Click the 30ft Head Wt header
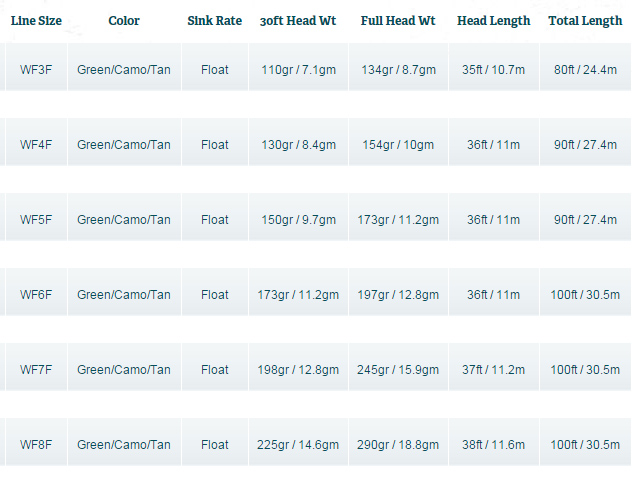 pyautogui.click(x=298, y=21)
